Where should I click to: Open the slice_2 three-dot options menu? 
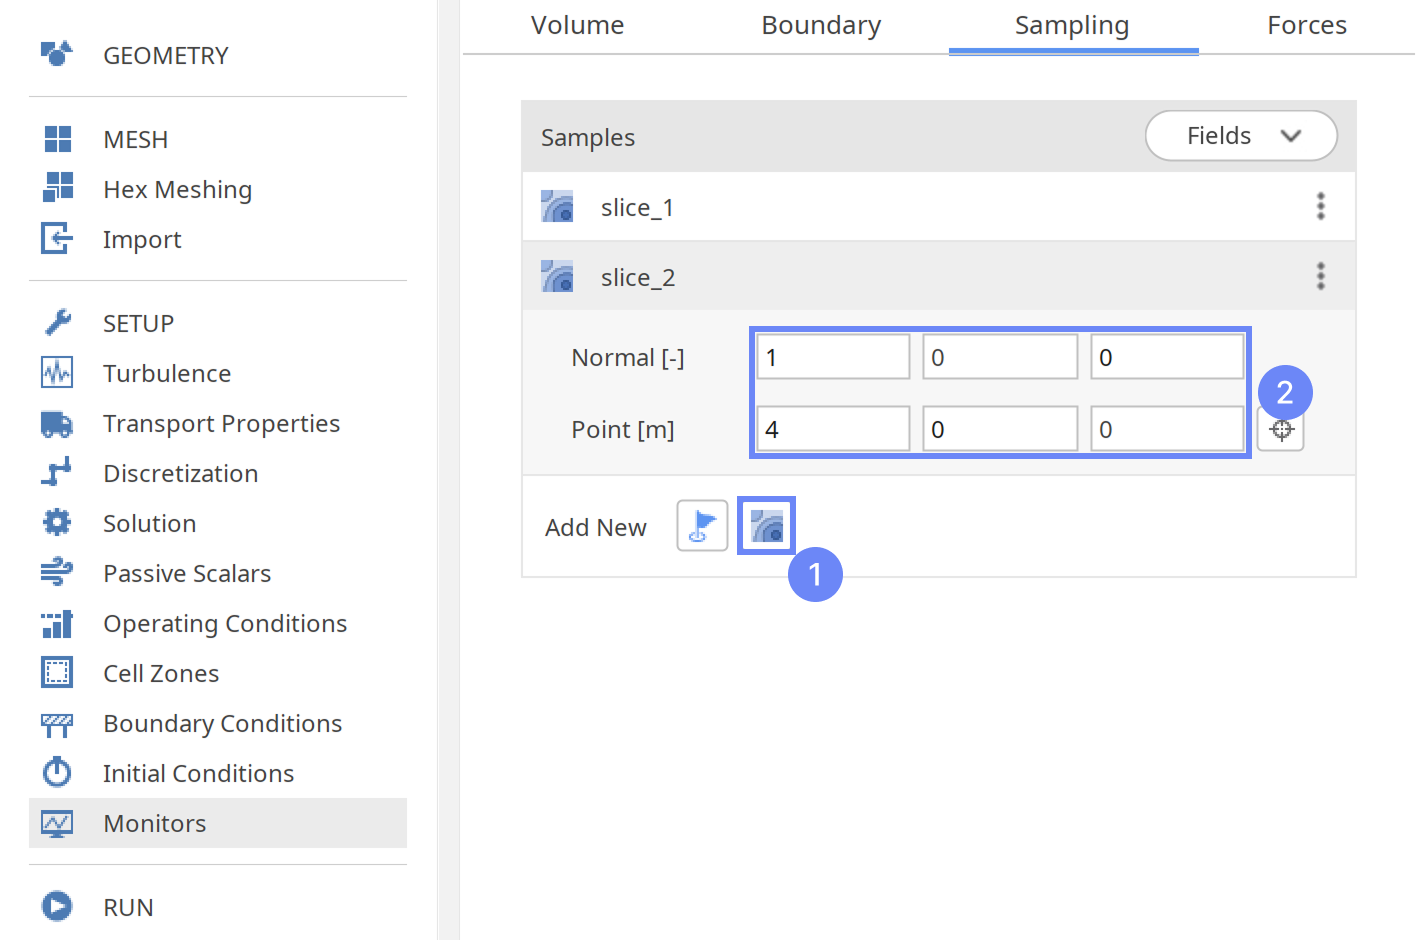1320,277
